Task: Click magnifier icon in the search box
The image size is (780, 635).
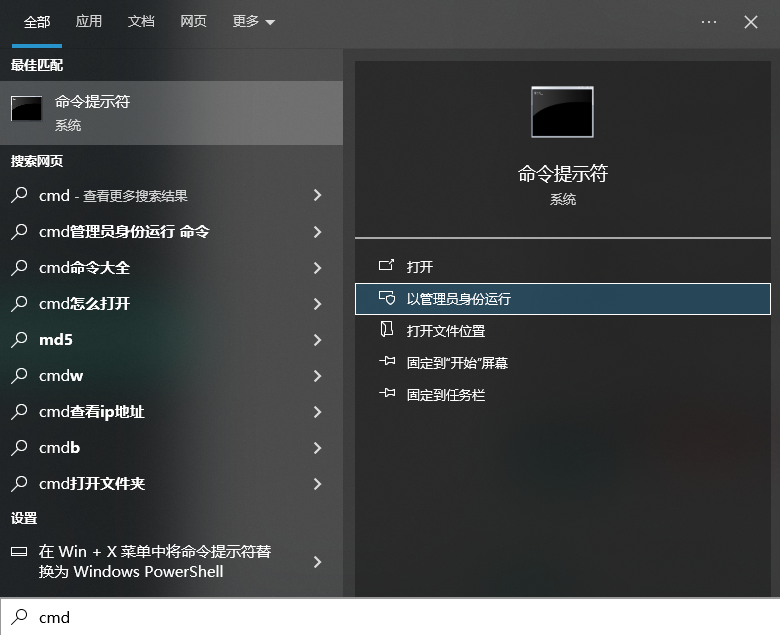Action: point(19,616)
